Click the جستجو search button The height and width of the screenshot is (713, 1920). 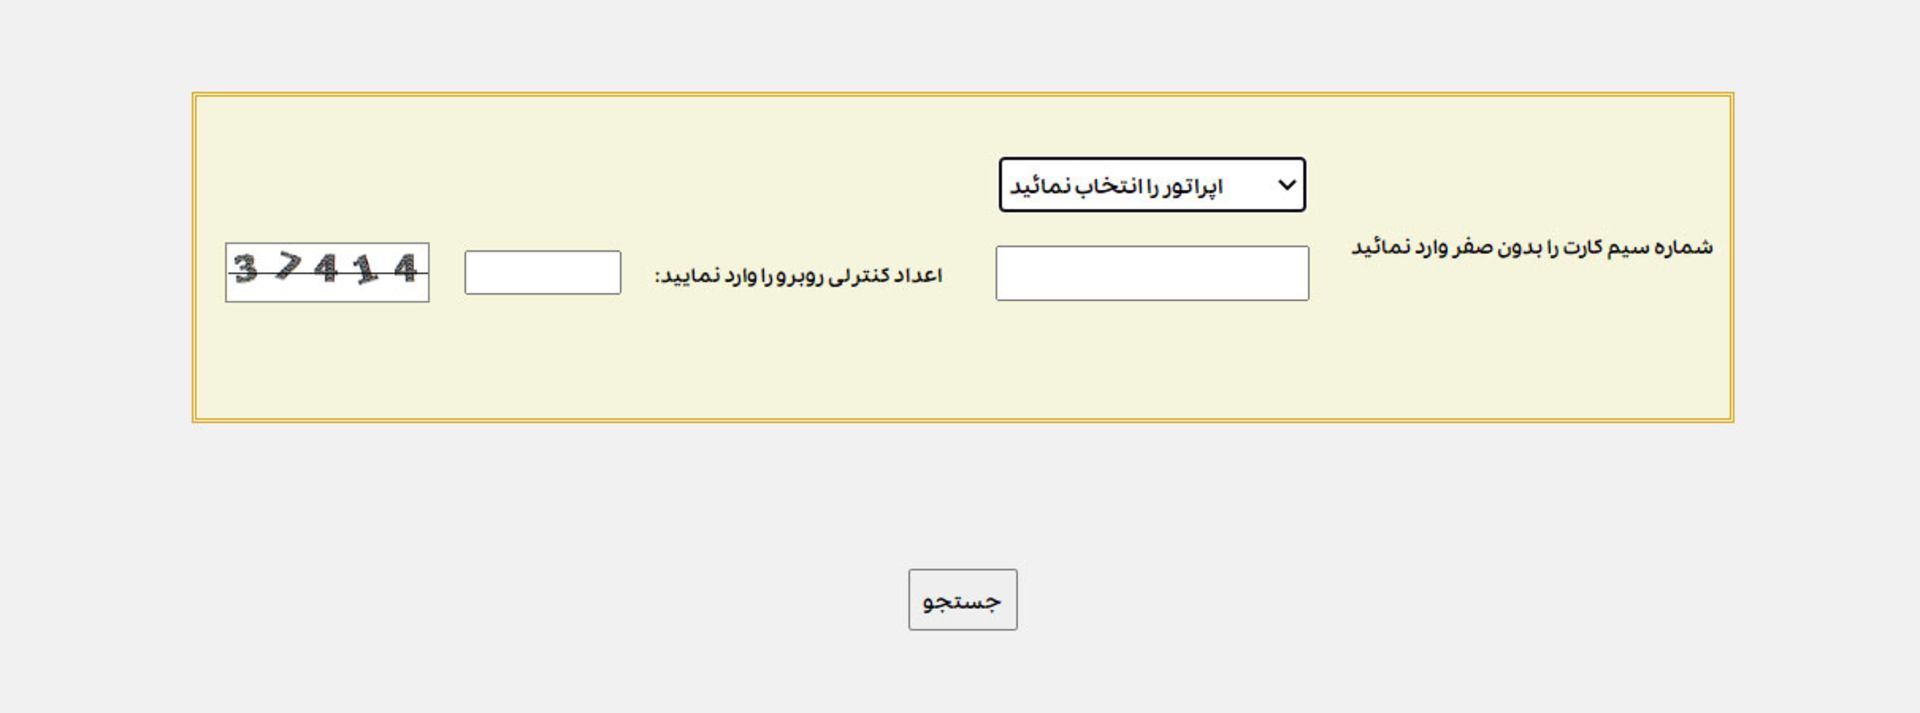pyautogui.click(x=962, y=600)
